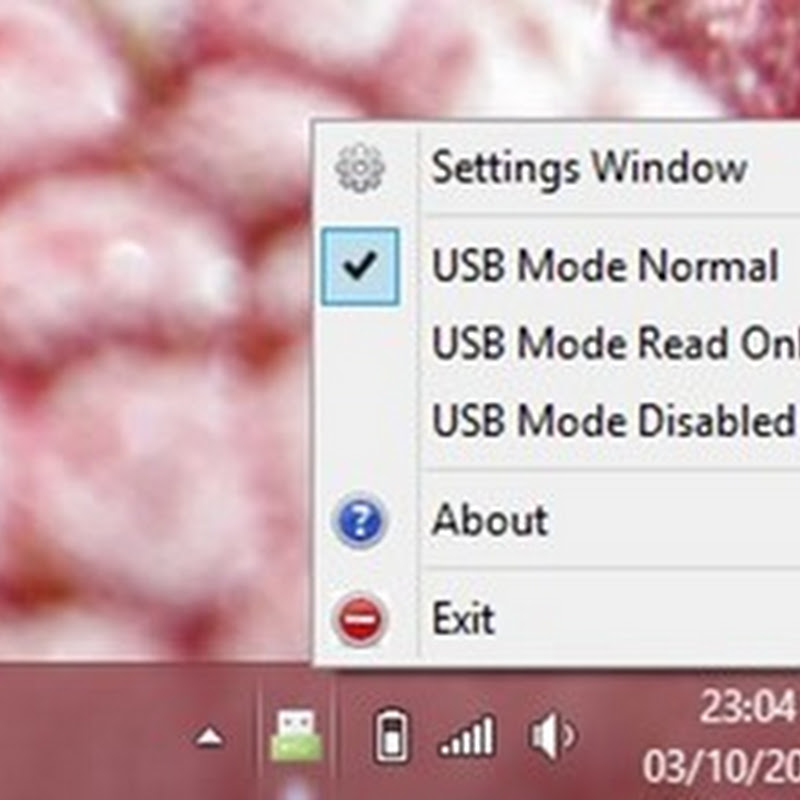800x800 pixels.
Task: Open the About menu entry text
Action: click(x=490, y=519)
